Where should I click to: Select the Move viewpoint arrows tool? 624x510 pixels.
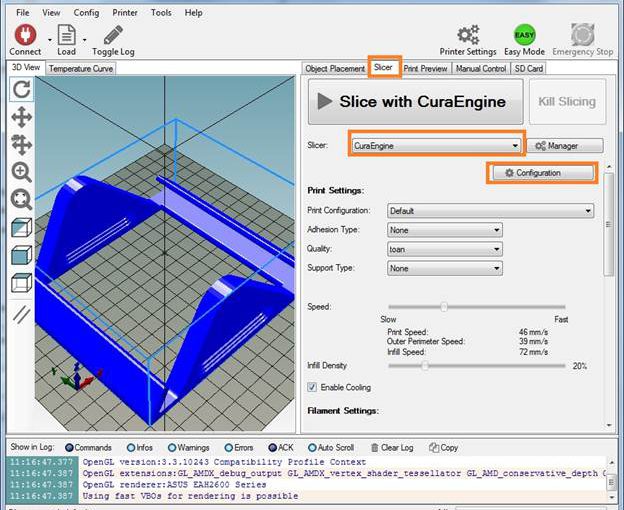tap(21, 117)
